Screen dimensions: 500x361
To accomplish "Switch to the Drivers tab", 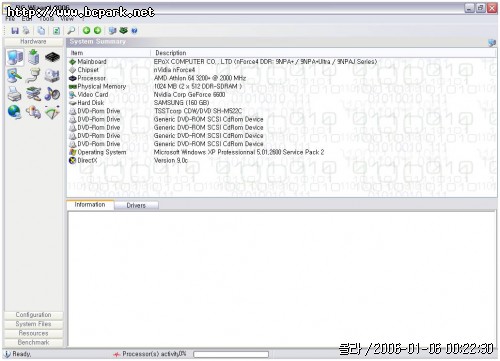I will (x=136, y=206).
